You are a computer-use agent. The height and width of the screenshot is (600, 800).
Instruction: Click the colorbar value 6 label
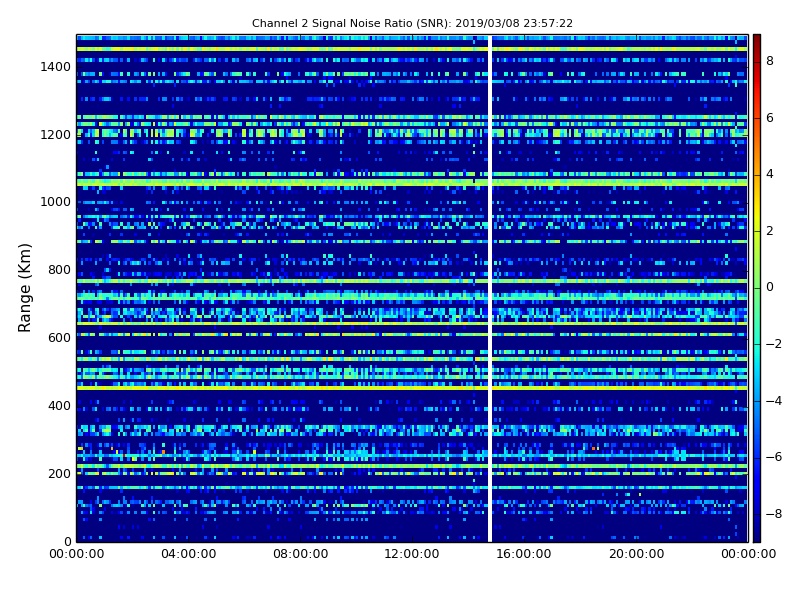point(770,118)
